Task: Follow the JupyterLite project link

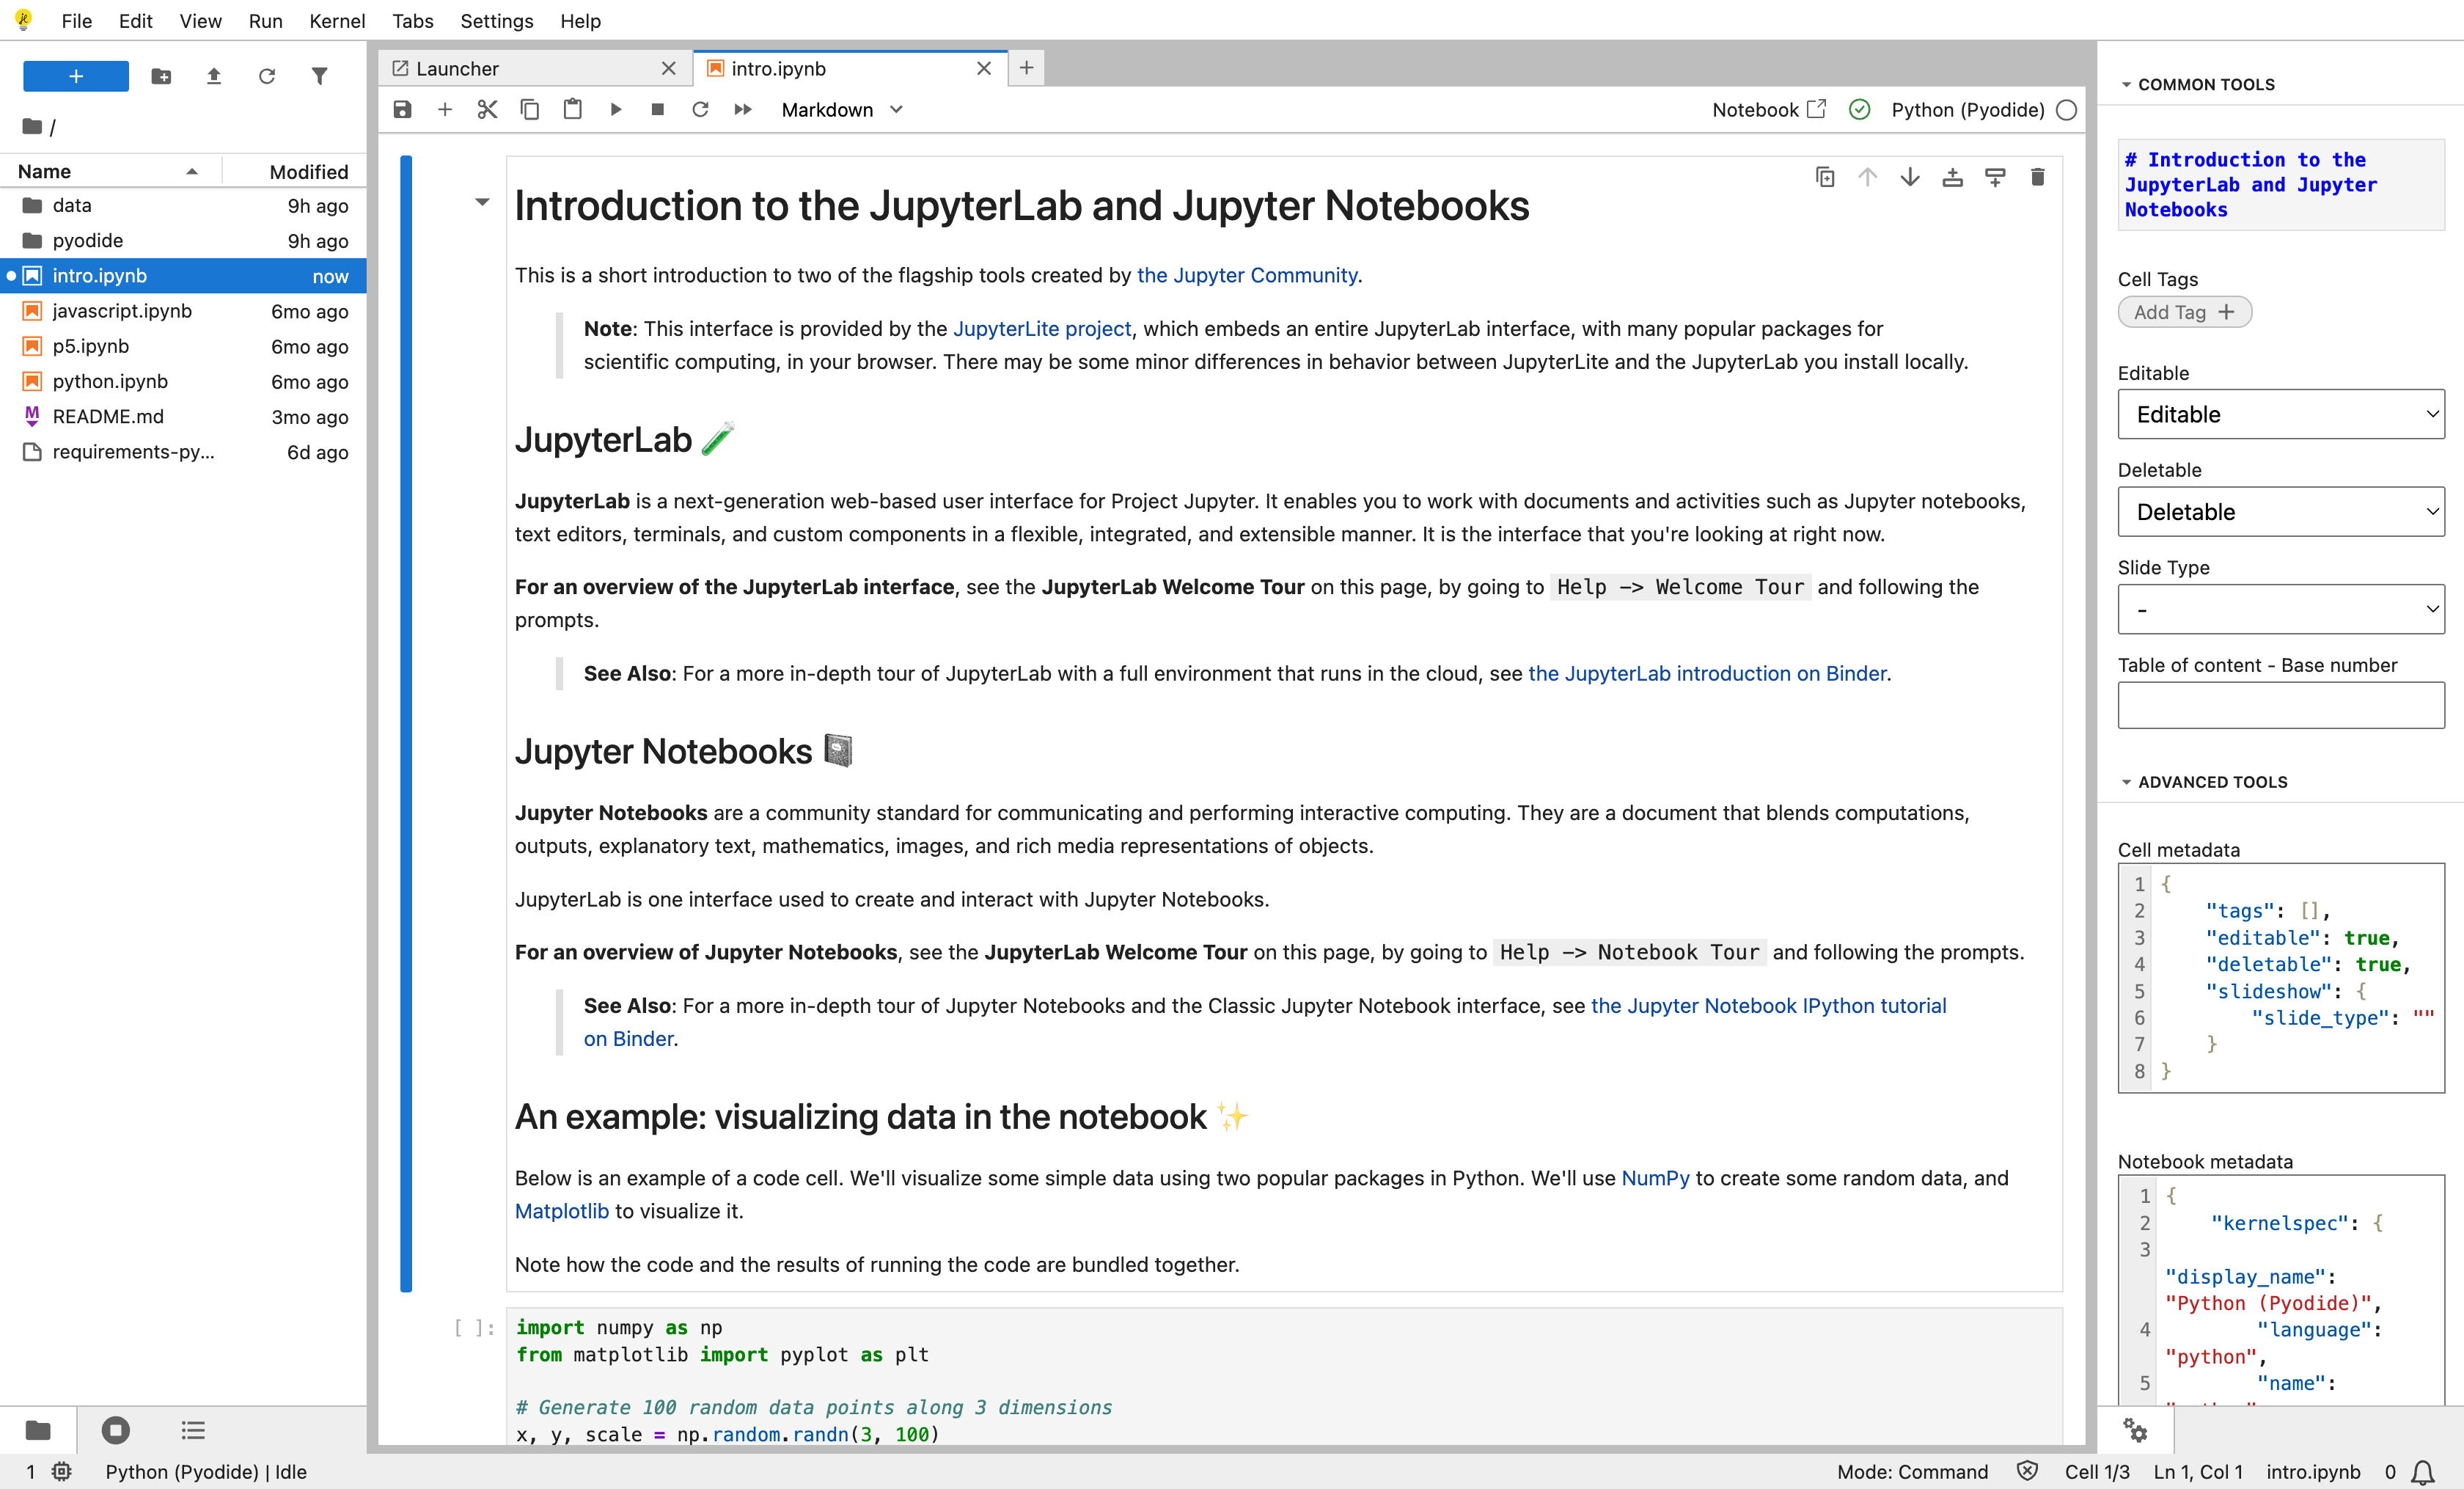Action: pyautogui.click(x=1042, y=328)
